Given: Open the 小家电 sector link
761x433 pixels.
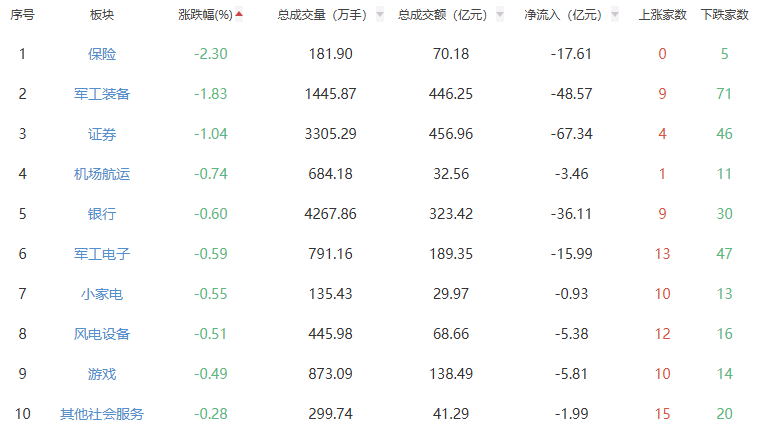Looking at the screenshot, I should pos(102,294).
